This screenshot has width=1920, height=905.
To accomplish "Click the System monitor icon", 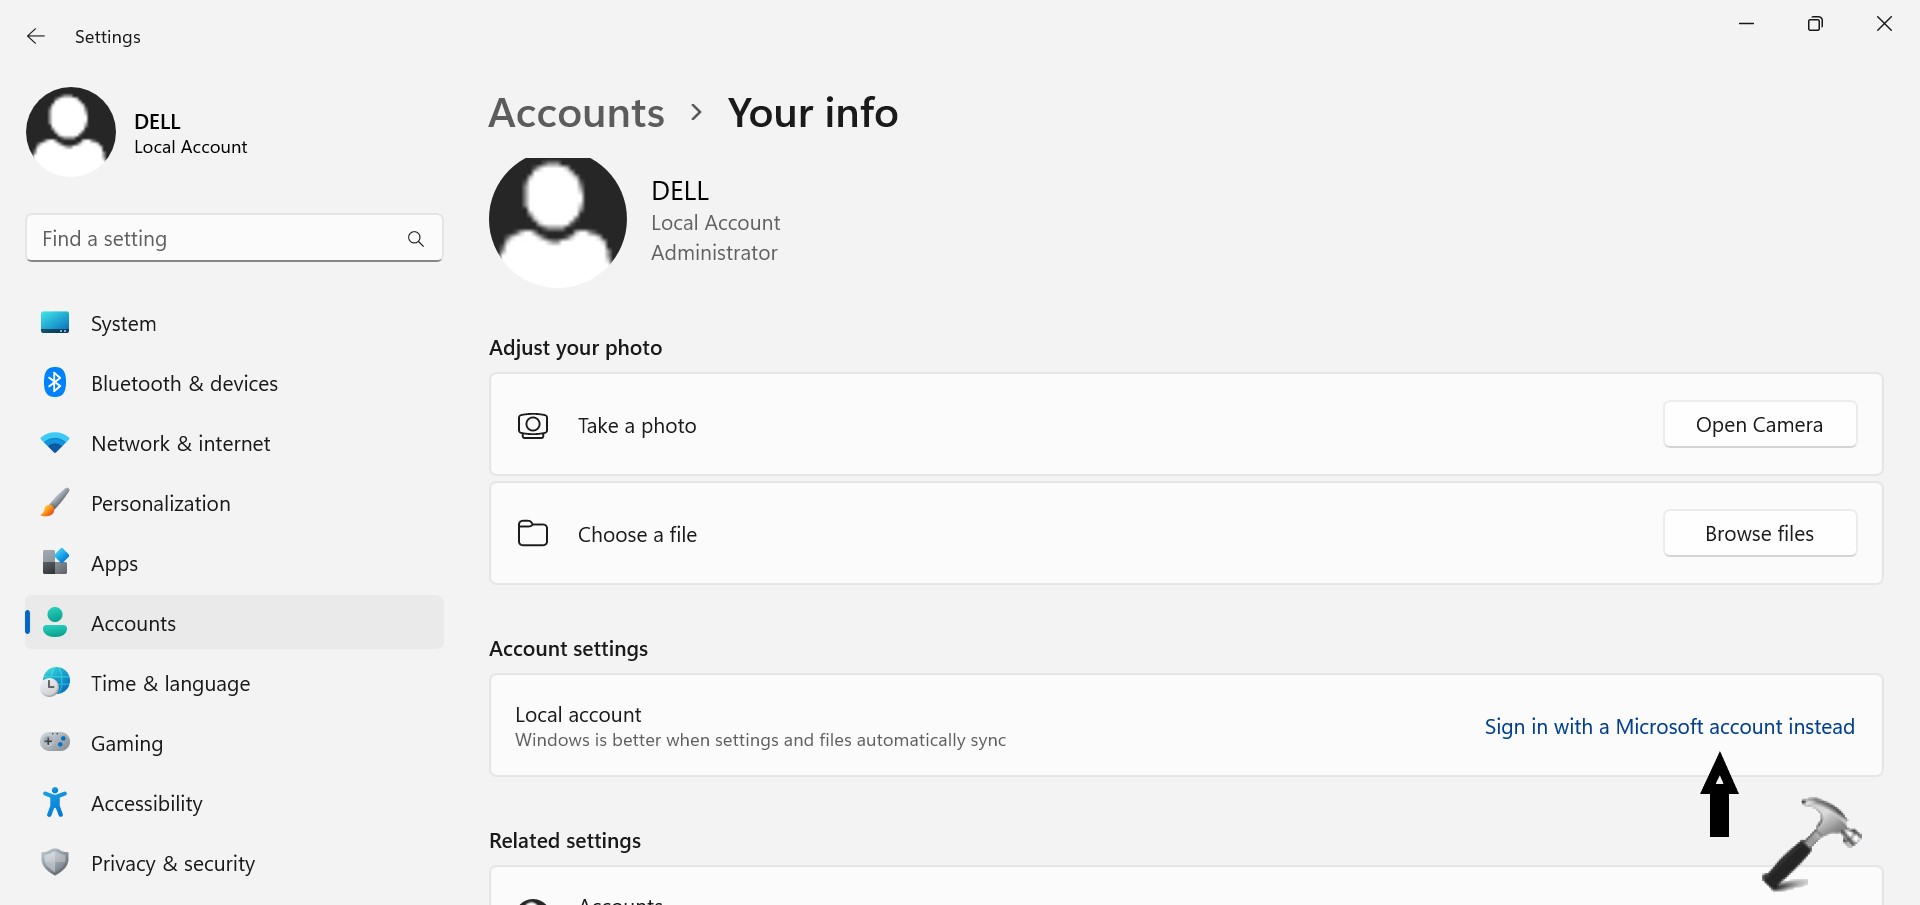I will click(x=55, y=323).
